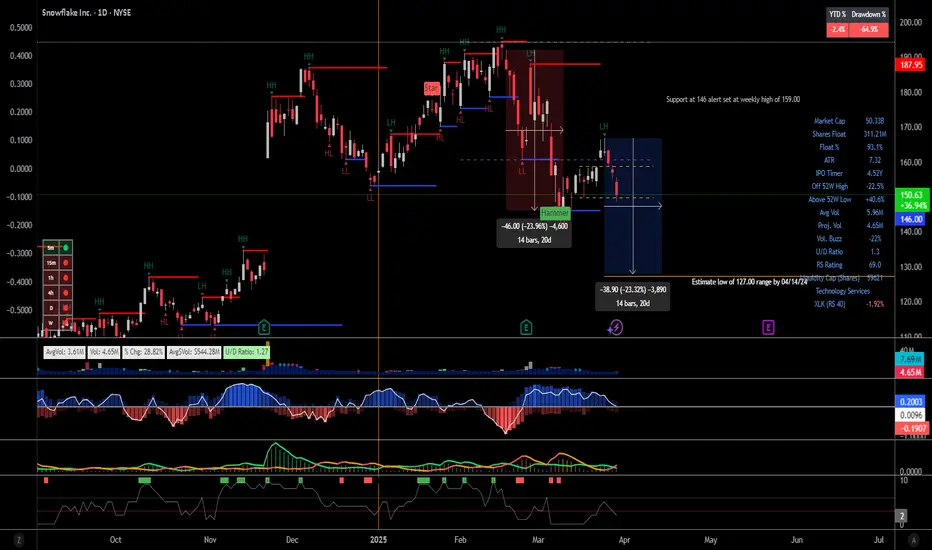Select the 4h timeframe cell

tap(51, 293)
